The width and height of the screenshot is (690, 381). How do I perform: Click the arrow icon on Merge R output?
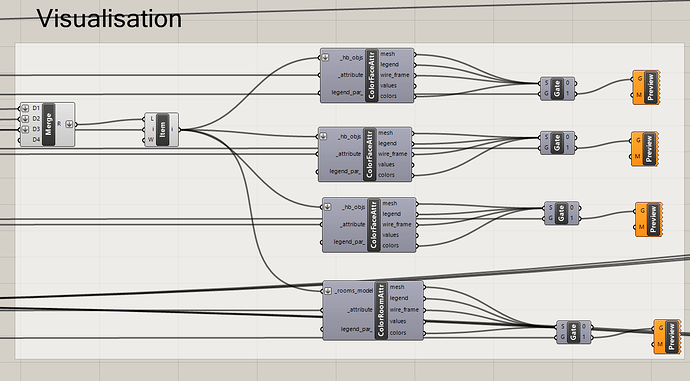69,125
